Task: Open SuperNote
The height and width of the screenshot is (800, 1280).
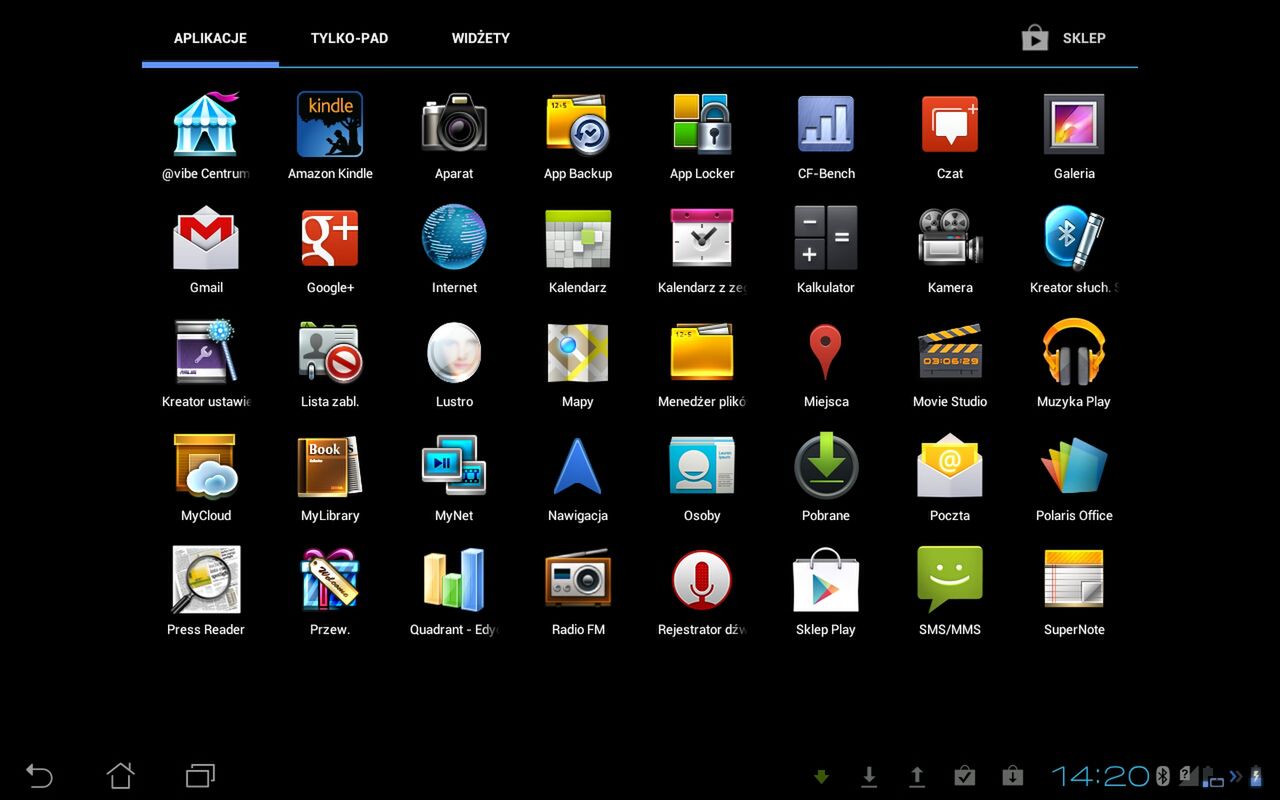Action: [x=1074, y=580]
